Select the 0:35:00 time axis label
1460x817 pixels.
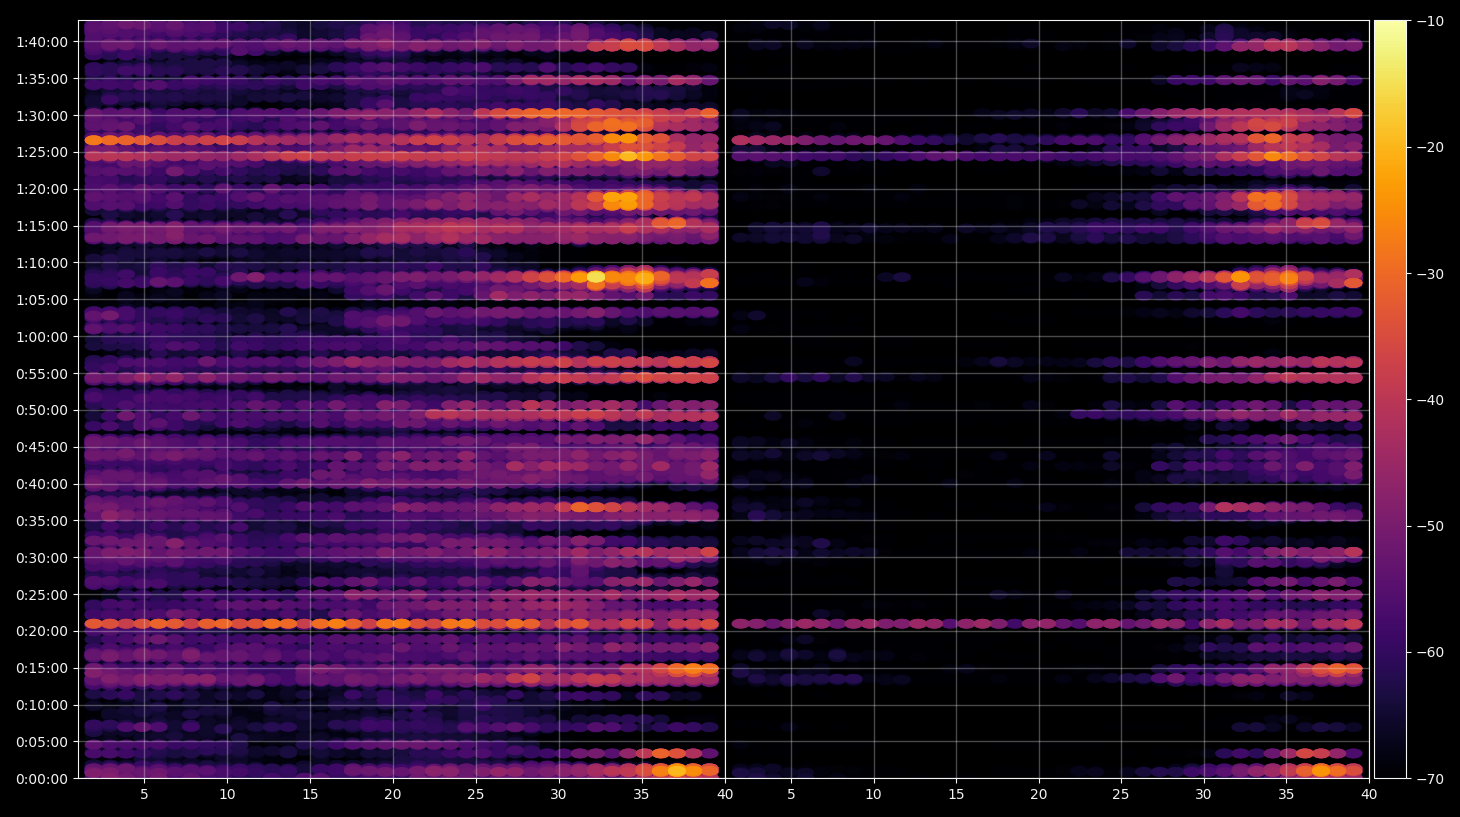point(42,521)
